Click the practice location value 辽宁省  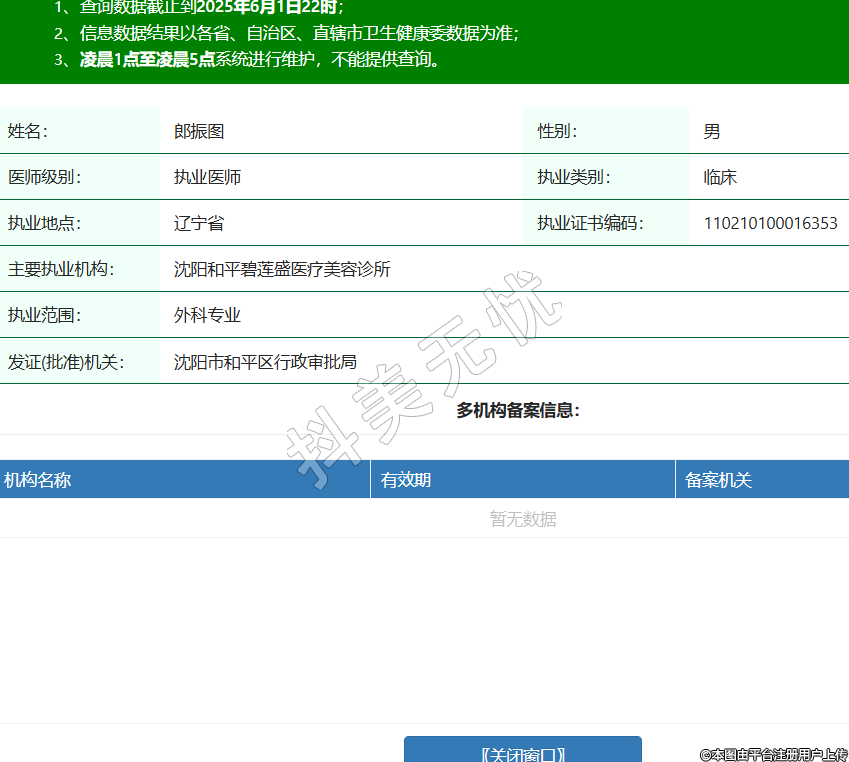(199, 223)
